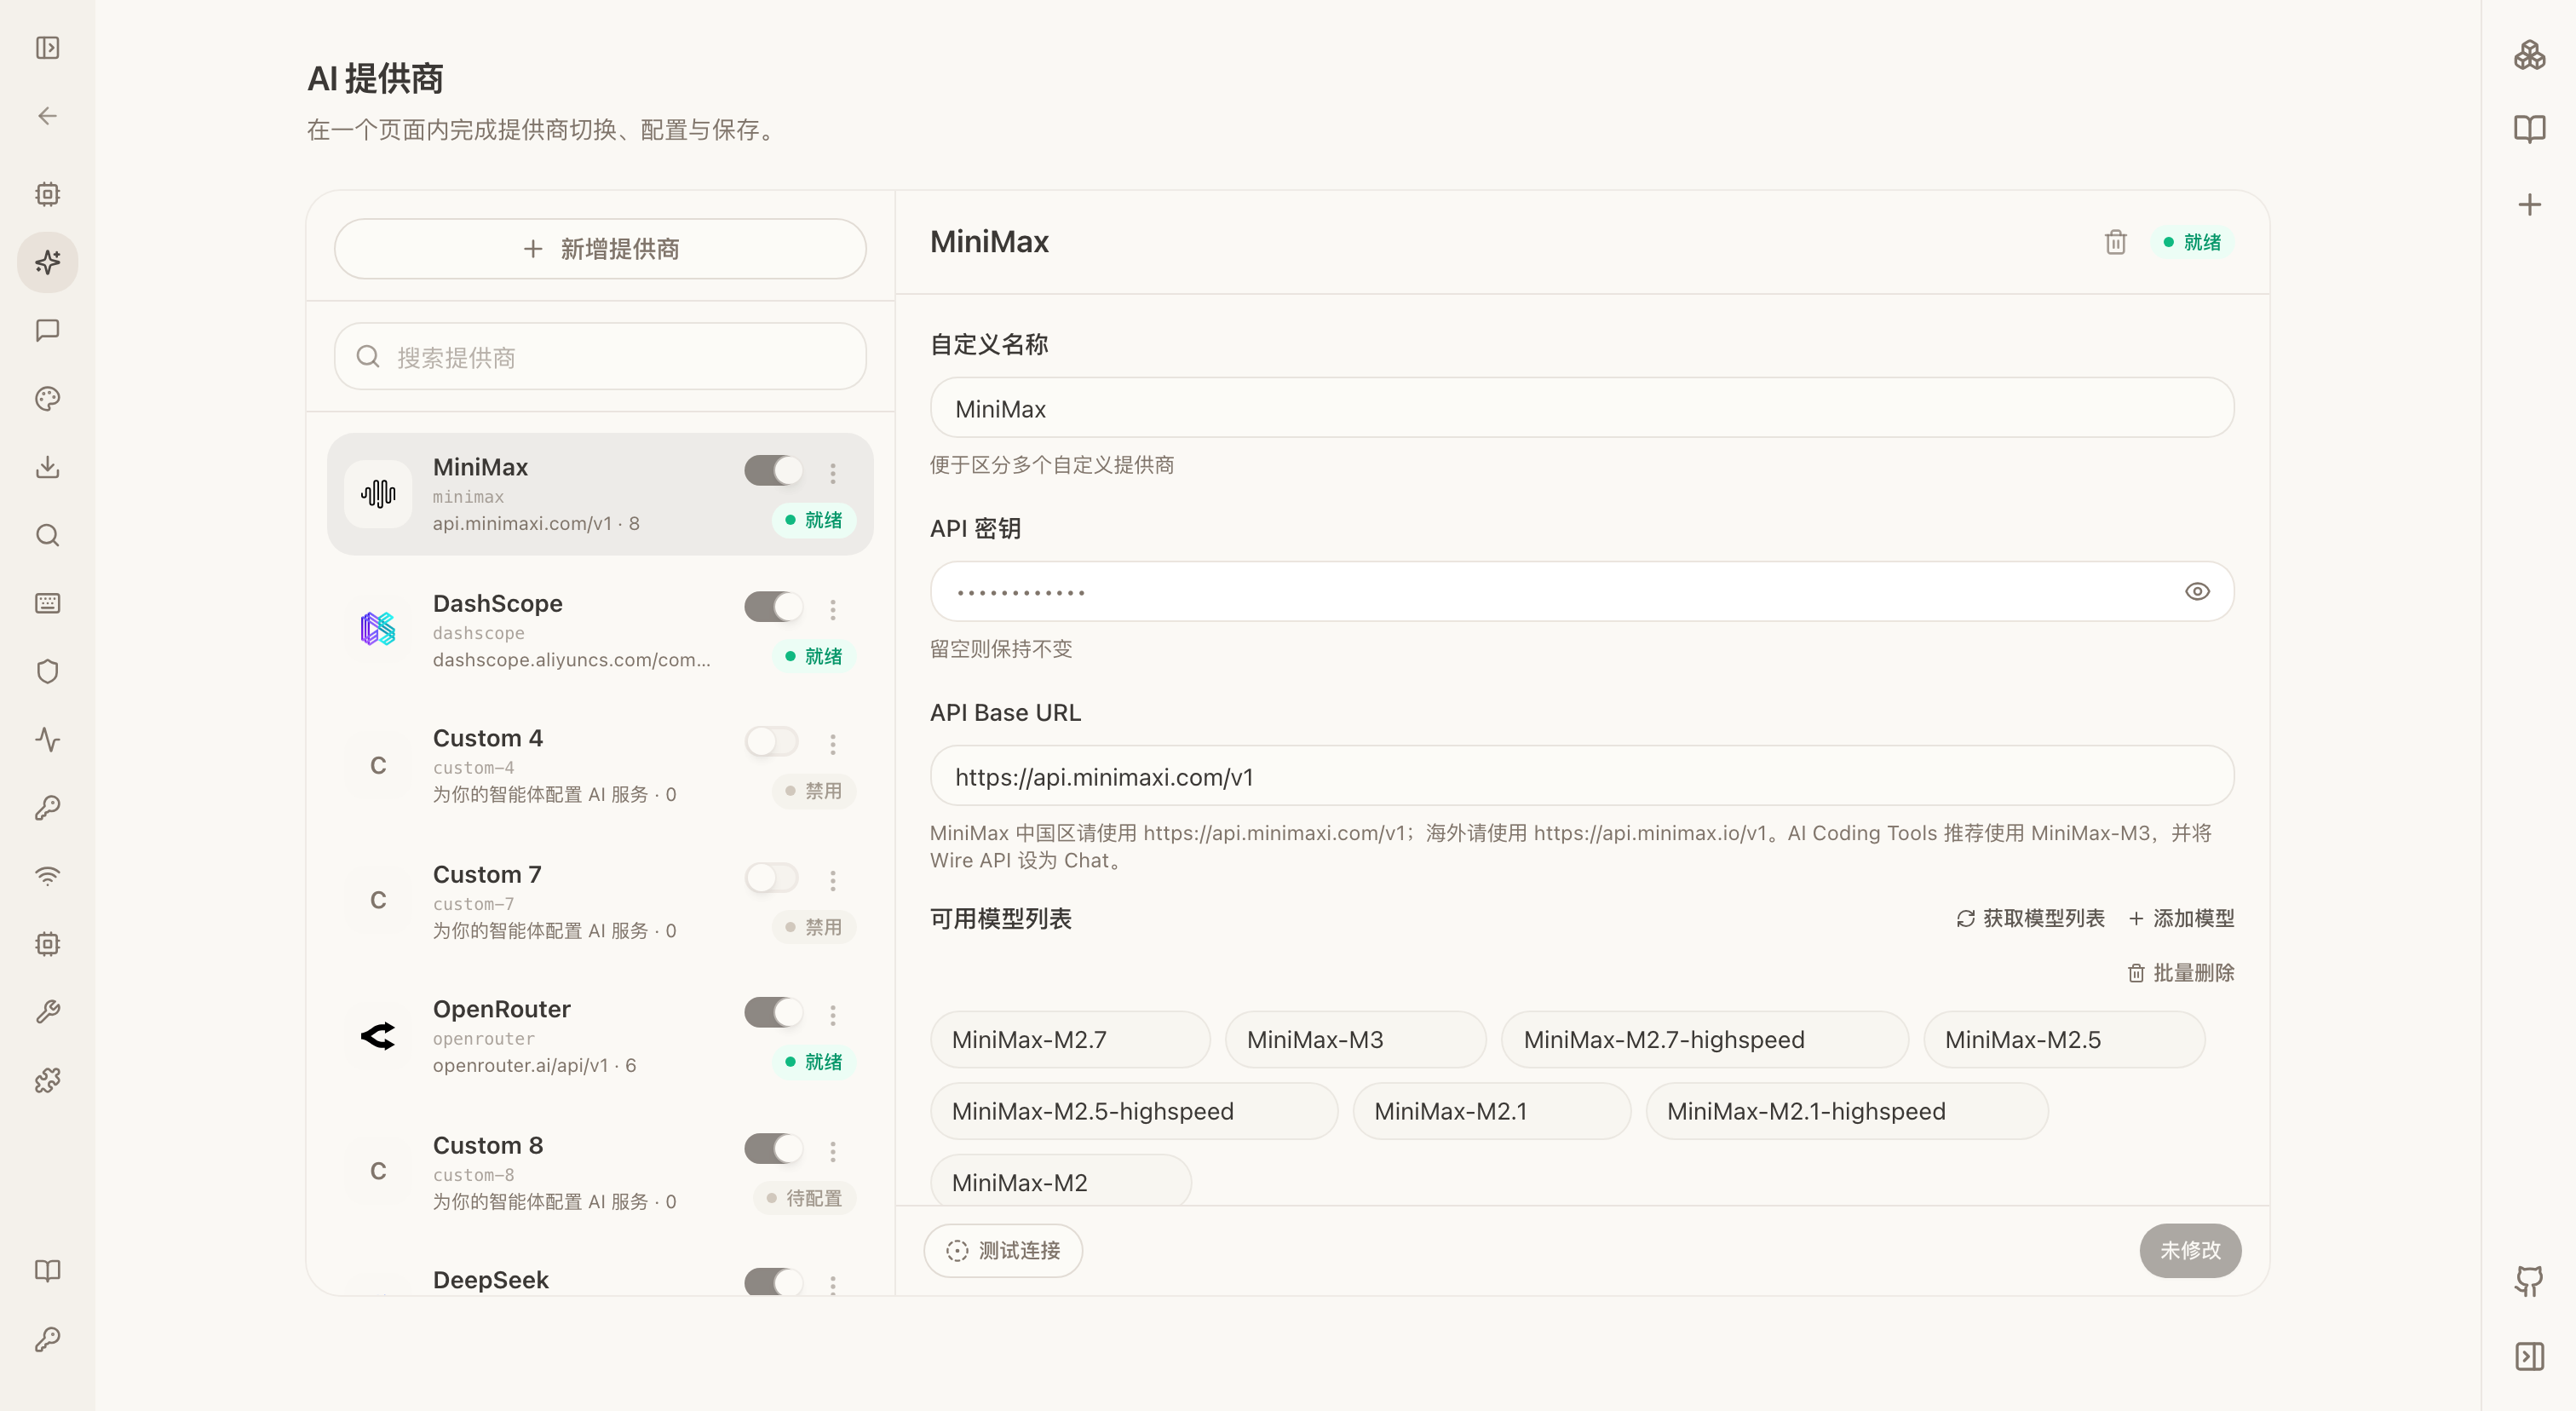Select the MiniMax-M2.7-highspeed model chip
The height and width of the screenshot is (1411, 2576).
[x=1705, y=1040]
